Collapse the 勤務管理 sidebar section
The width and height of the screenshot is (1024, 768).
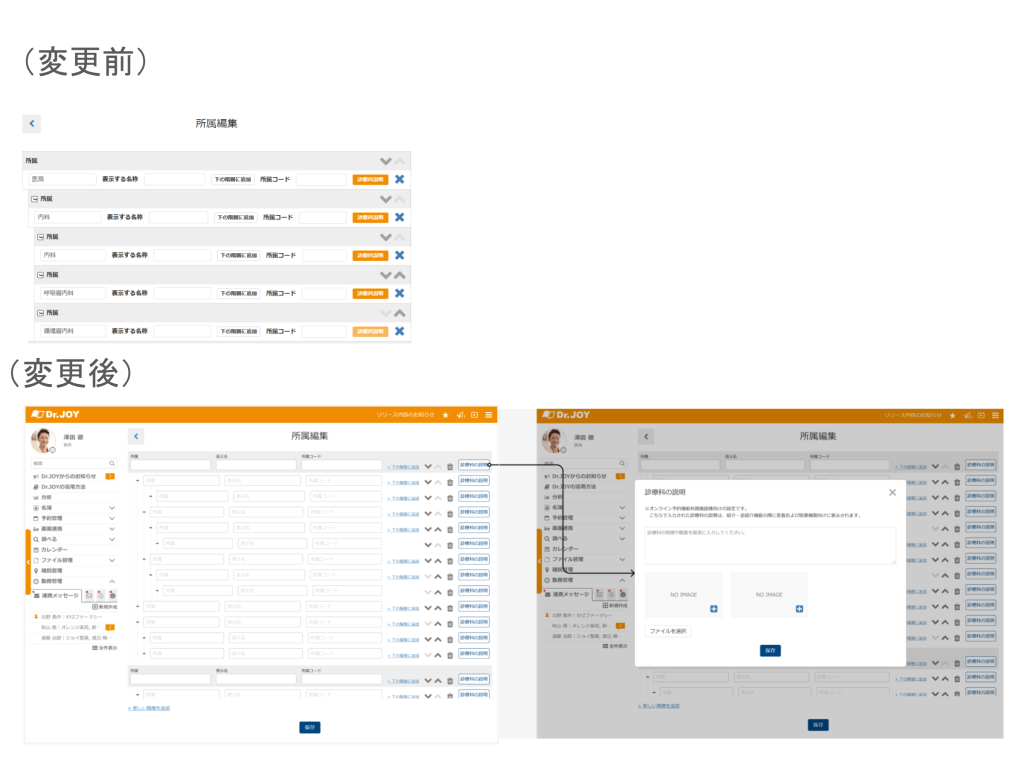[112, 581]
